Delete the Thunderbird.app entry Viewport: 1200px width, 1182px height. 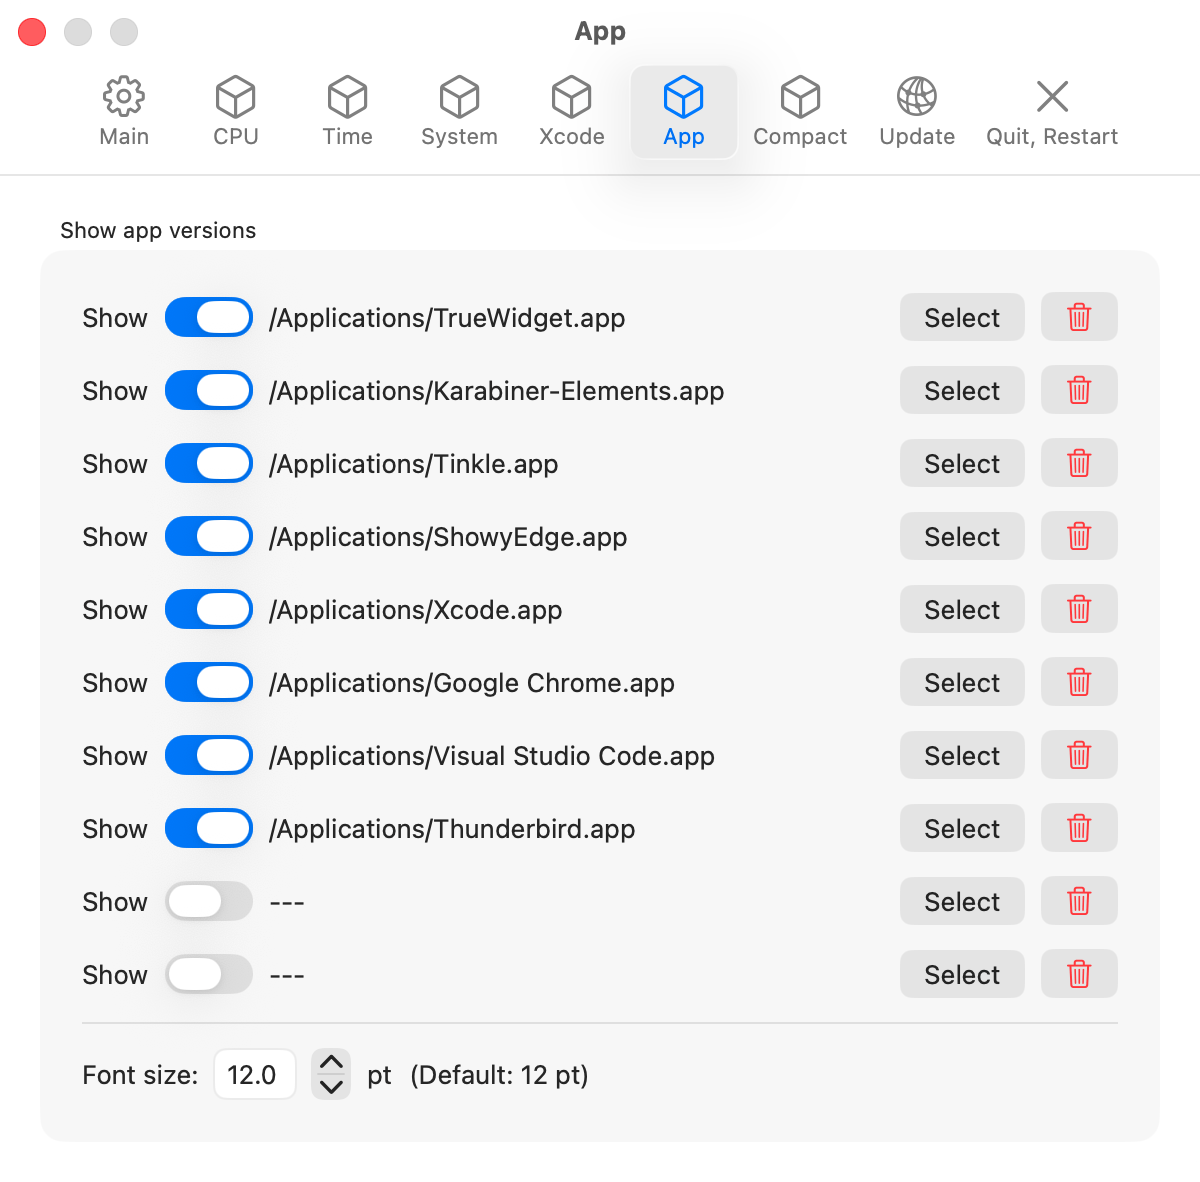[x=1079, y=828]
